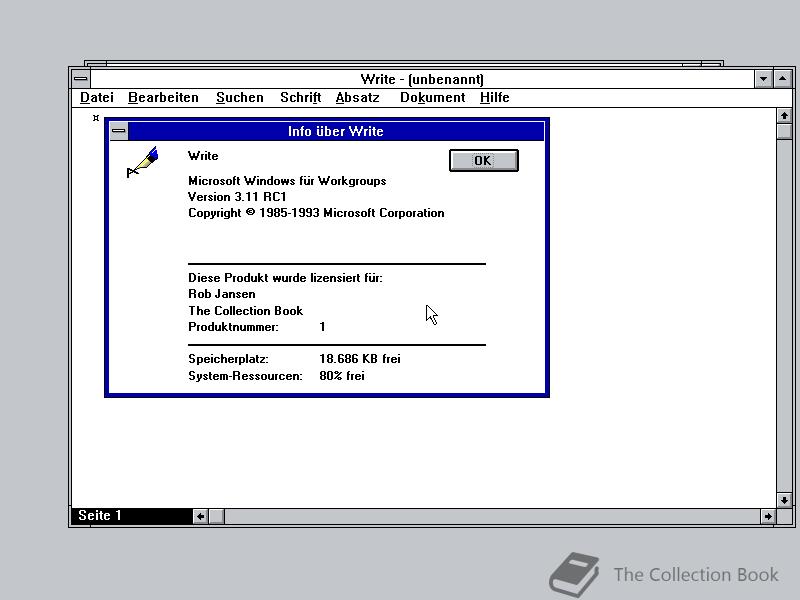The width and height of the screenshot is (800, 600).
Task: Click the 80% frei resources value
Action: [341, 376]
